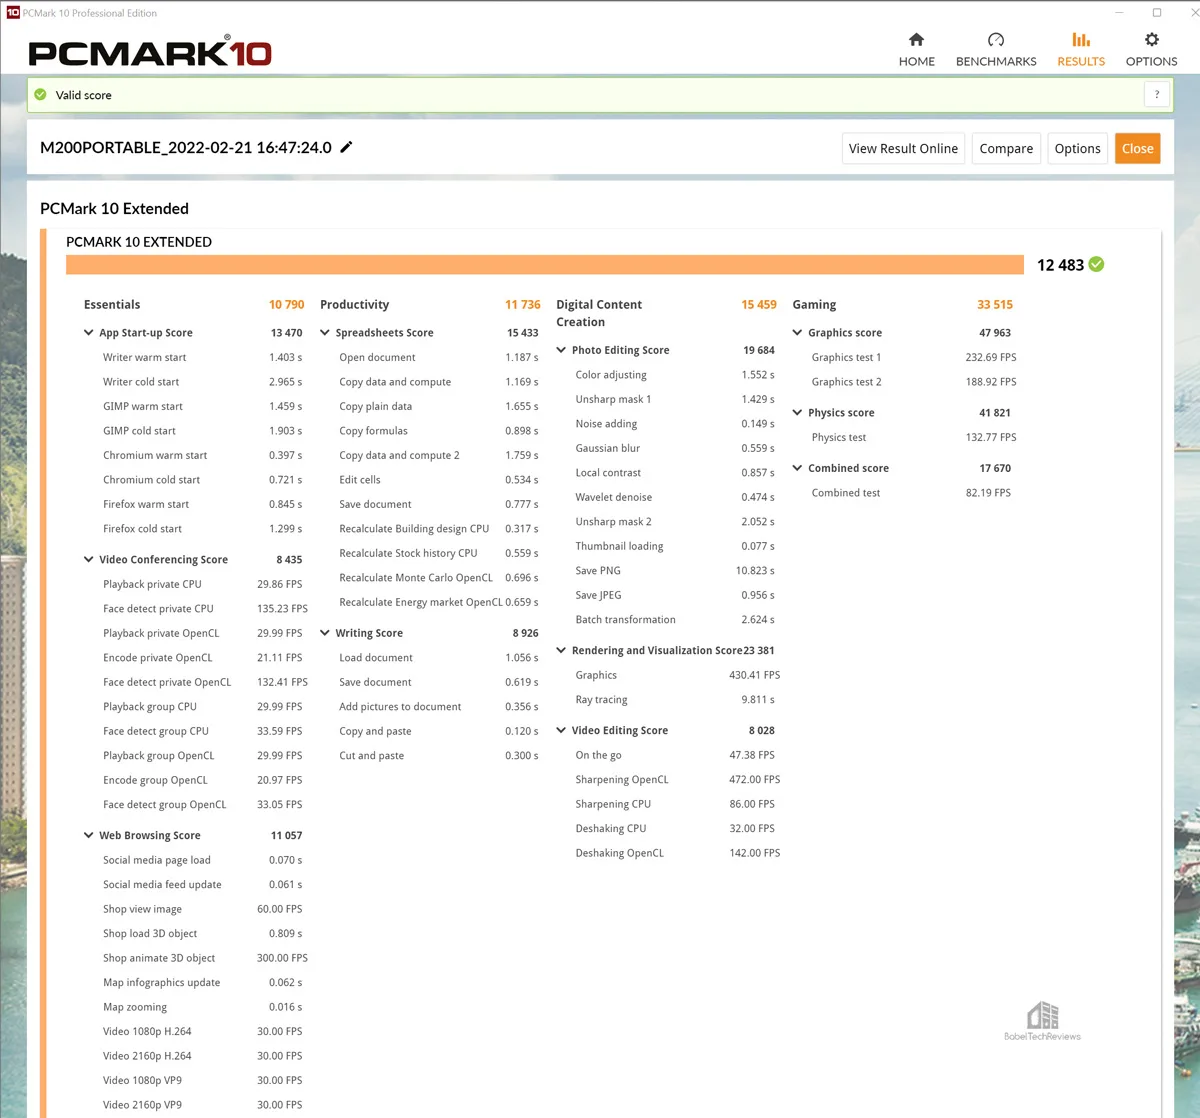1200x1118 pixels.
Task: Collapse the Combined score section
Action: point(797,468)
